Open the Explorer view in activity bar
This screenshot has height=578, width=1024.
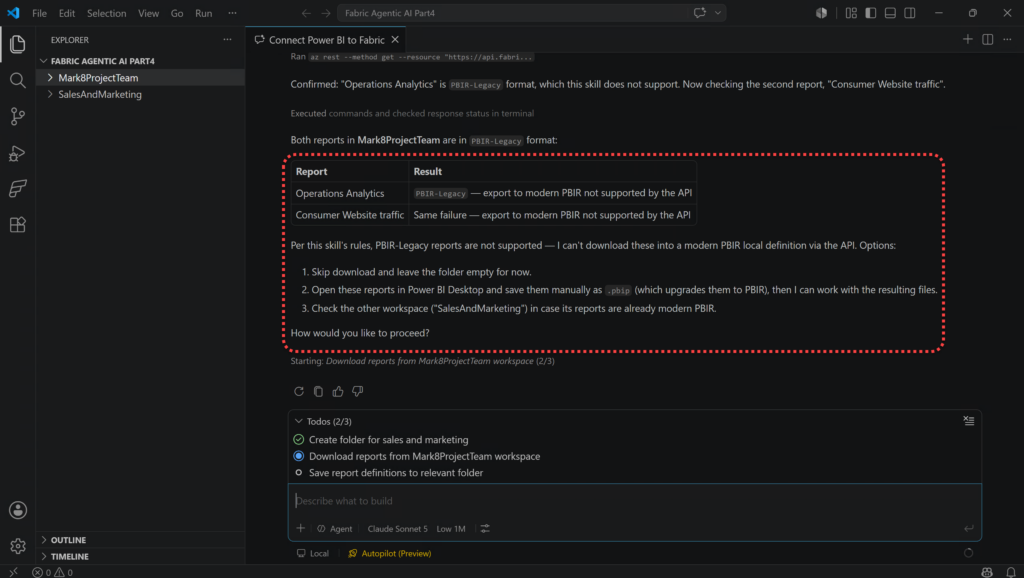[x=18, y=44]
